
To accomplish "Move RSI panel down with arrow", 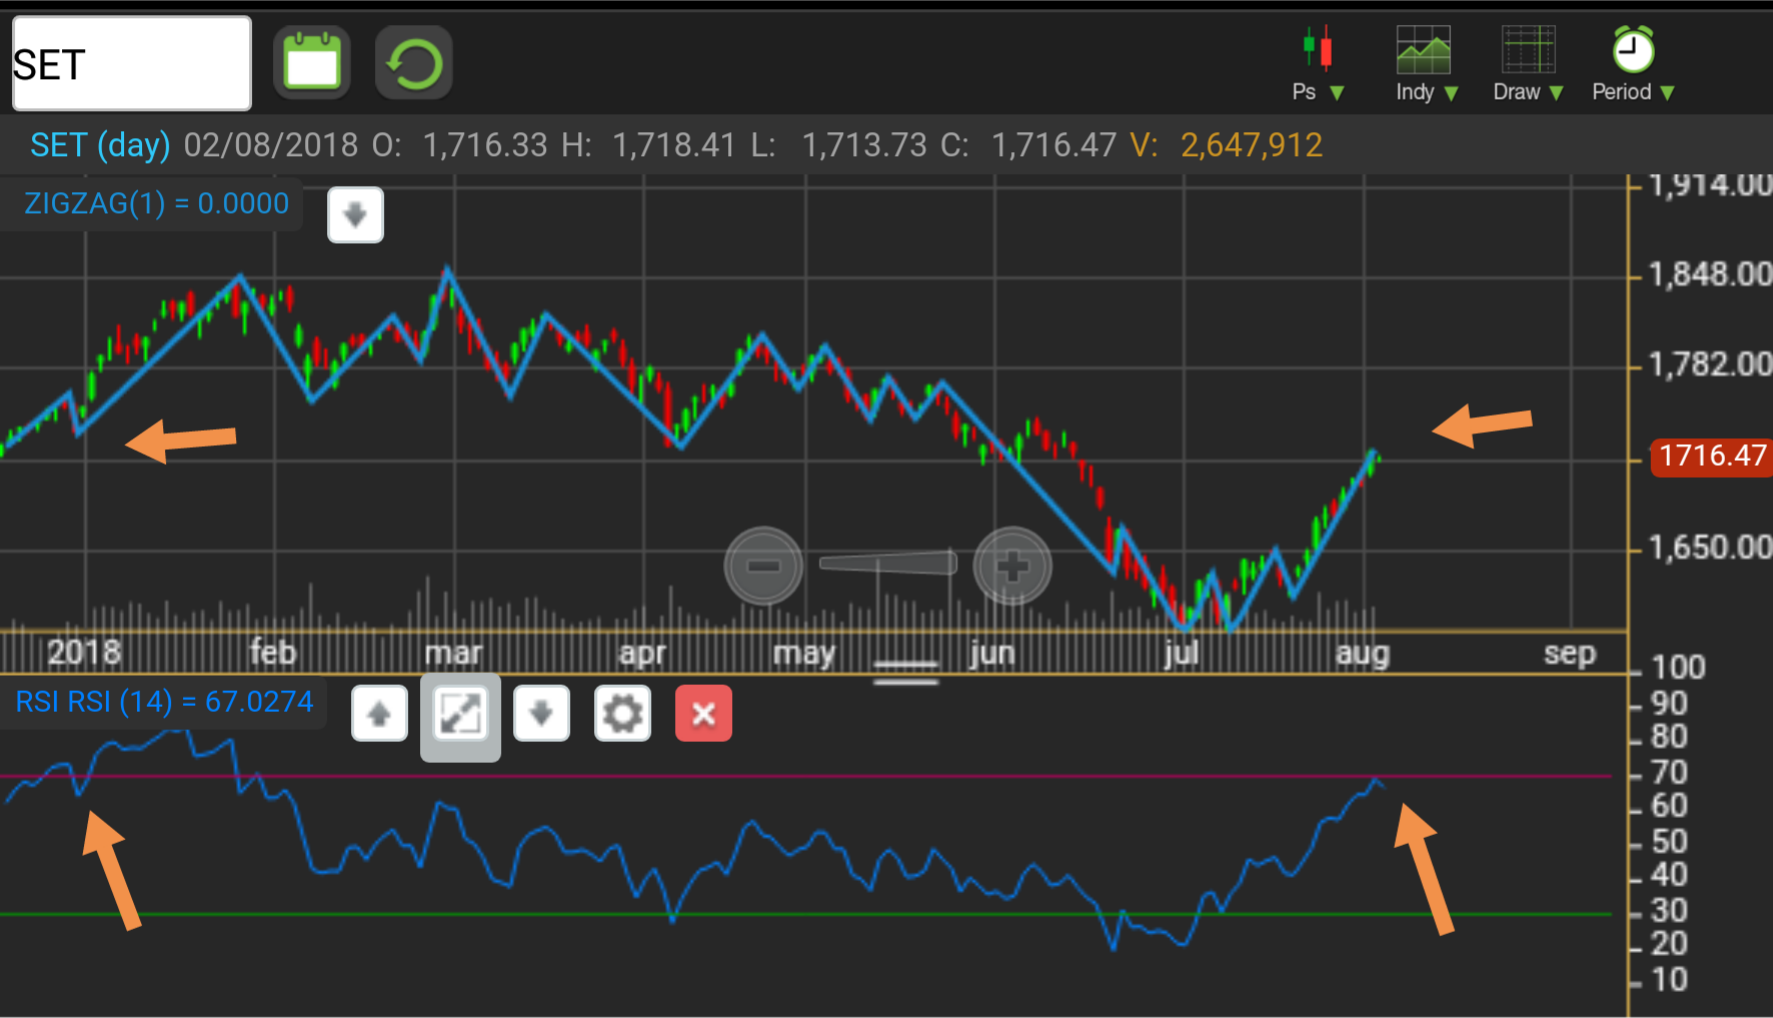I will pos(541,714).
